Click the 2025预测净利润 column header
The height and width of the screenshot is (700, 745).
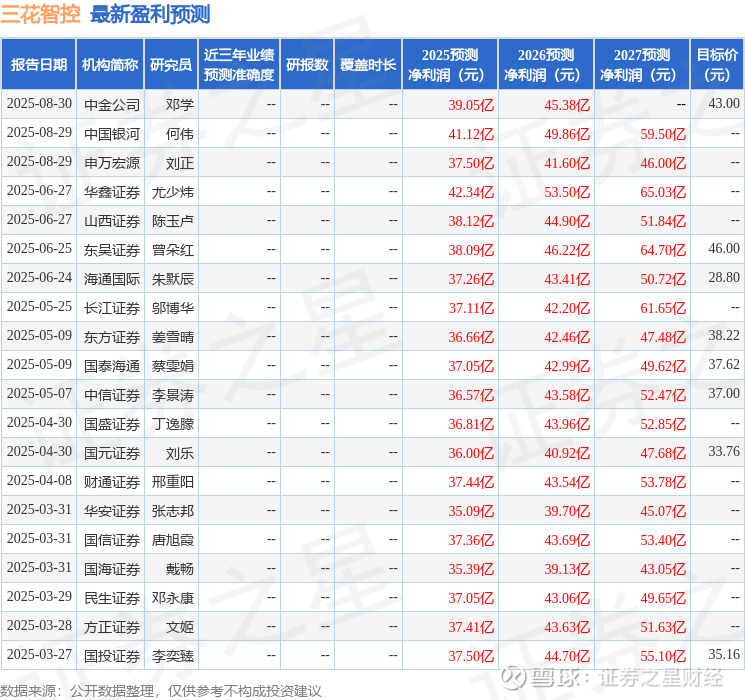450,64
